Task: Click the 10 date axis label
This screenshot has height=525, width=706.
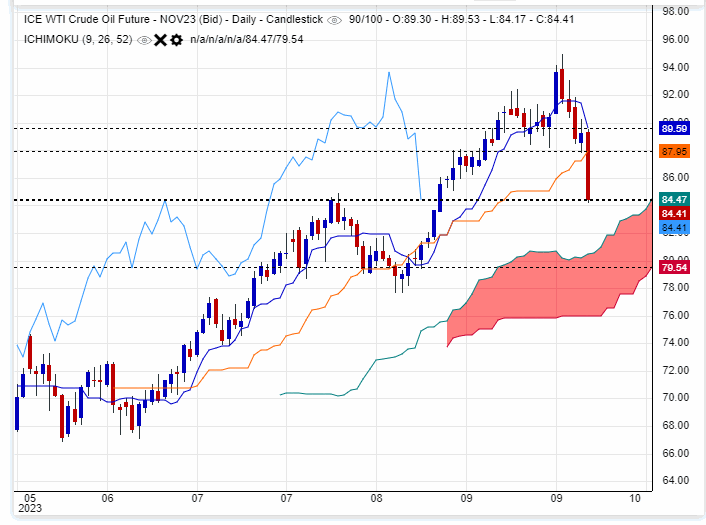Action: [635, 498]
